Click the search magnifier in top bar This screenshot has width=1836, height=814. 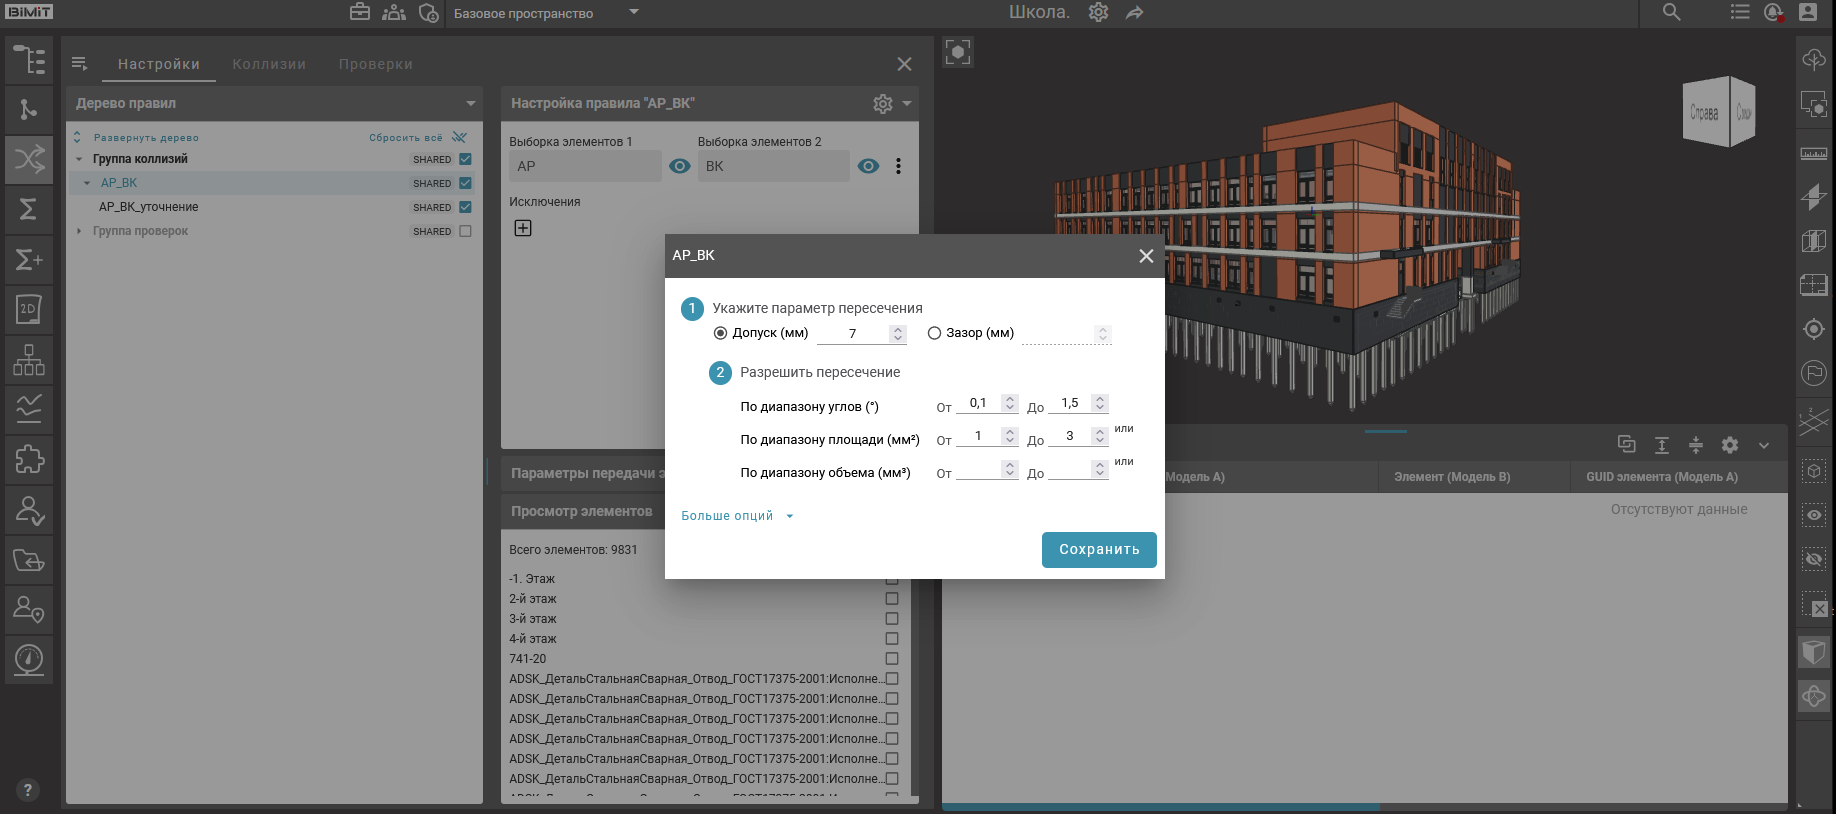click(1671, 12)
